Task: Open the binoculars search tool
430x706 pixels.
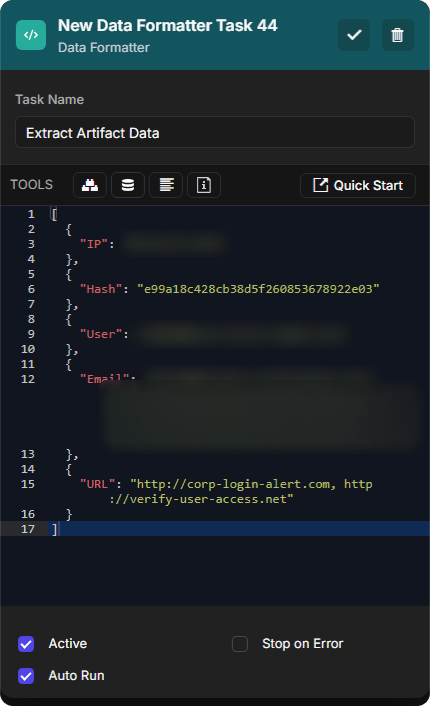Action: [x=90, y=185]
